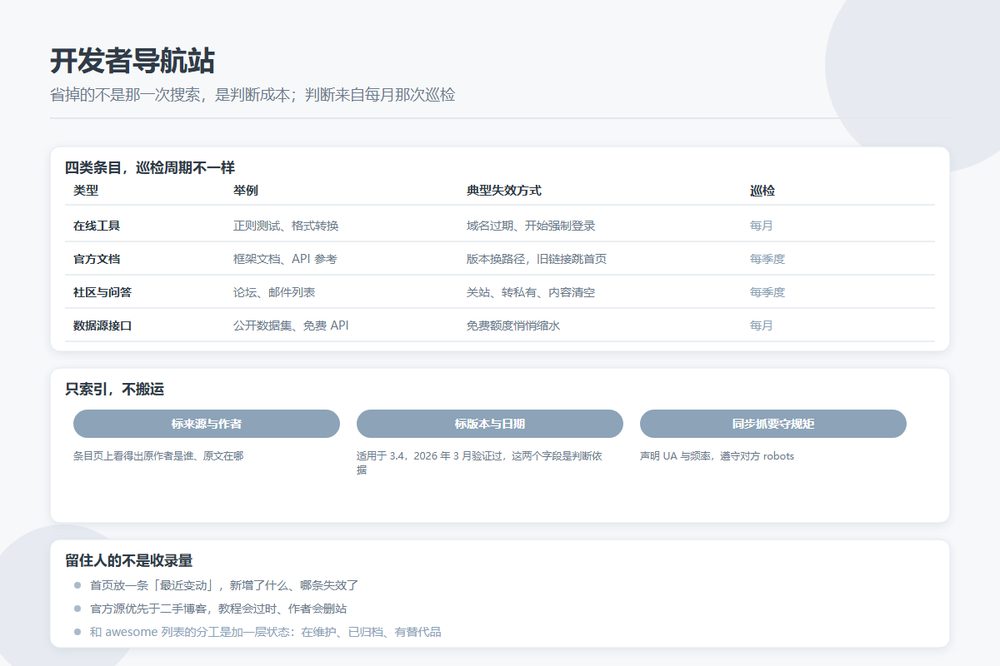Click the cell 版本换路径，旧链接跳首页
The height and width of the screenshot is (666, 1000).
536,258
